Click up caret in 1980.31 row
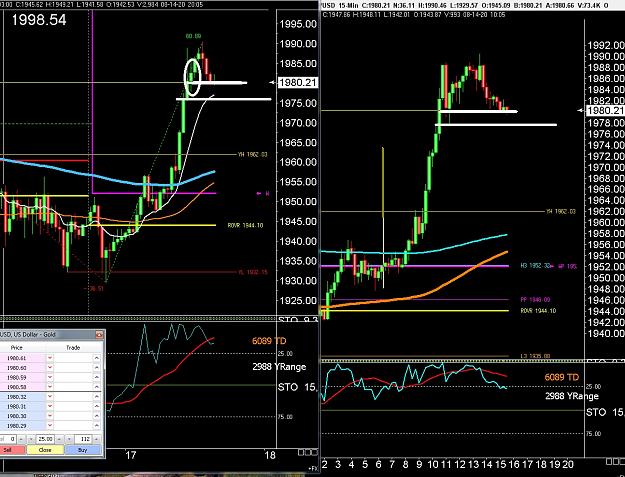Image resolution: width=625 pixels, height=477 pixels. (96, 406)
